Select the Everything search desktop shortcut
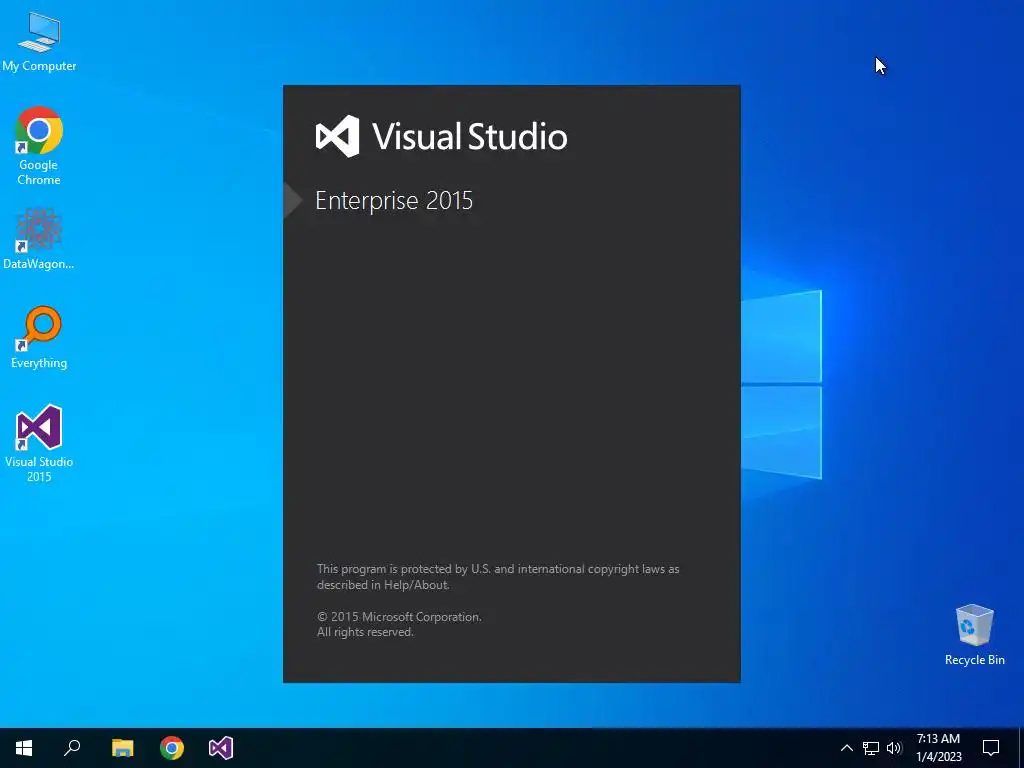The height and width of the screenshot is (768, 1024). pyautogui.click(x=39, y=337)
